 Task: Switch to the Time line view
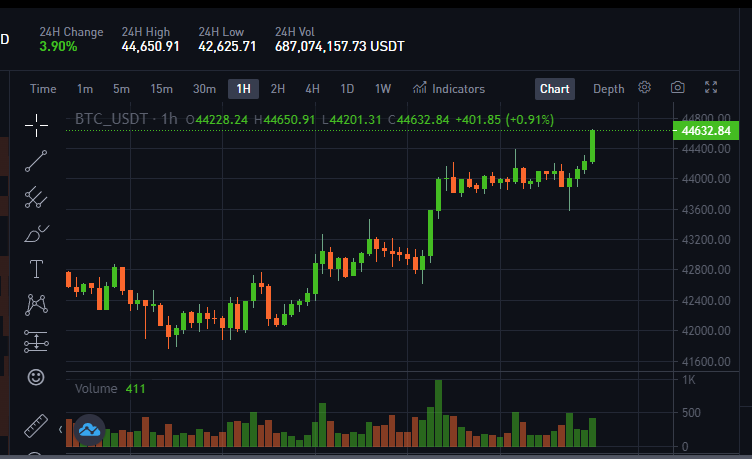tap(43, 89)
